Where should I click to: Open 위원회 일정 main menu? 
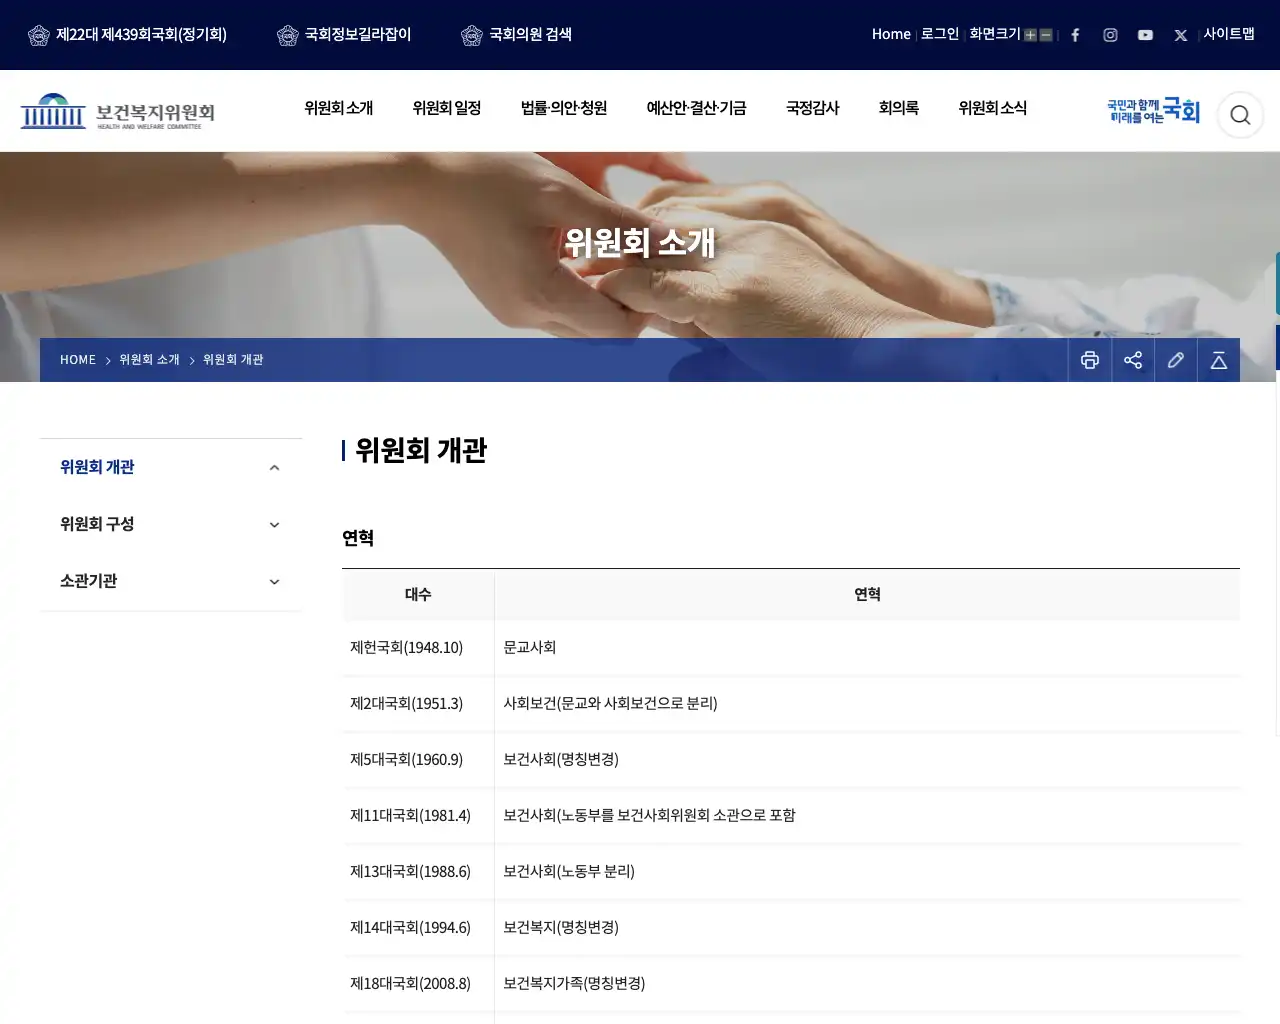click(447, 108)
